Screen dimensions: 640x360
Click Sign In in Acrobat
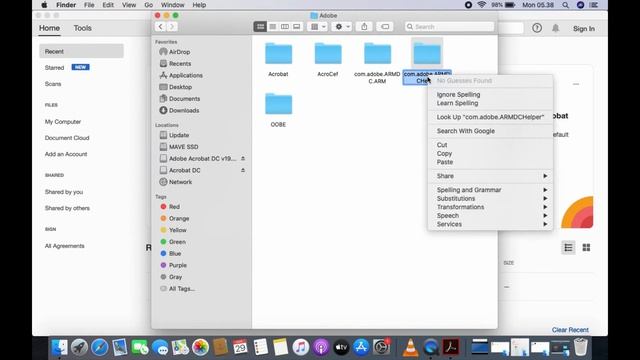pos(584,29)
